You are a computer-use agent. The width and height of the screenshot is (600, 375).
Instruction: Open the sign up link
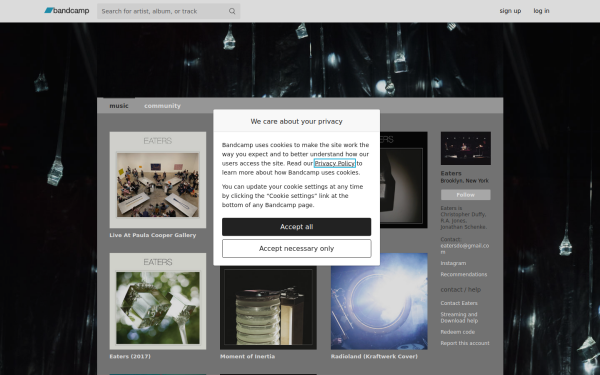[510, 11]
